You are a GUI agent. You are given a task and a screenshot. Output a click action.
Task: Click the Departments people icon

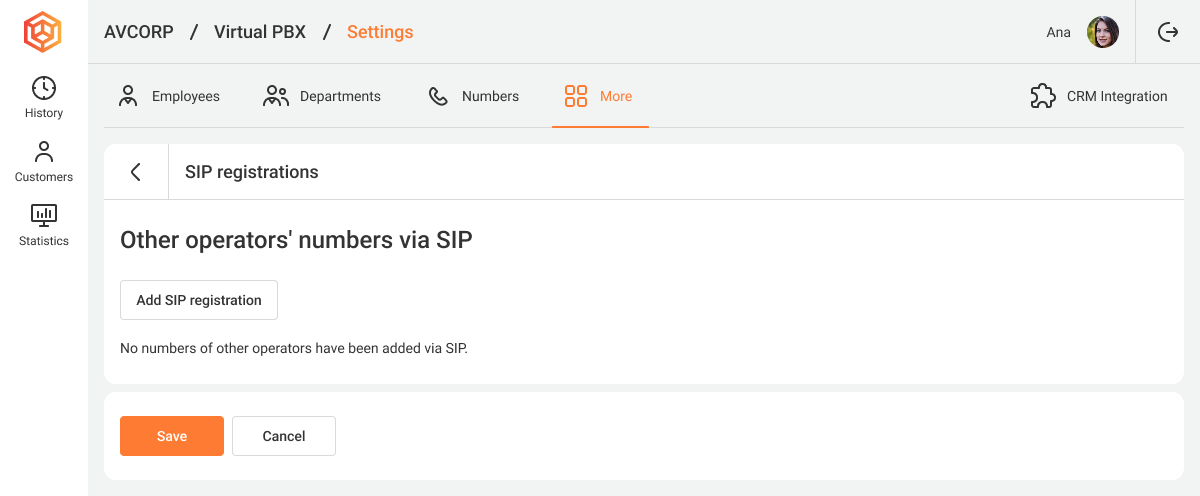(x=276, y=96)
